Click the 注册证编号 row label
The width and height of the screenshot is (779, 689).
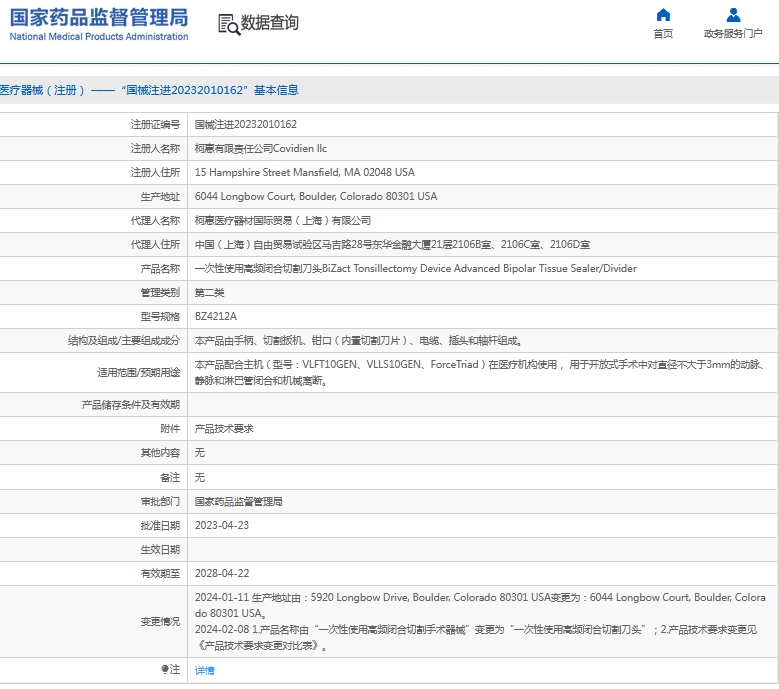[155, 125]
